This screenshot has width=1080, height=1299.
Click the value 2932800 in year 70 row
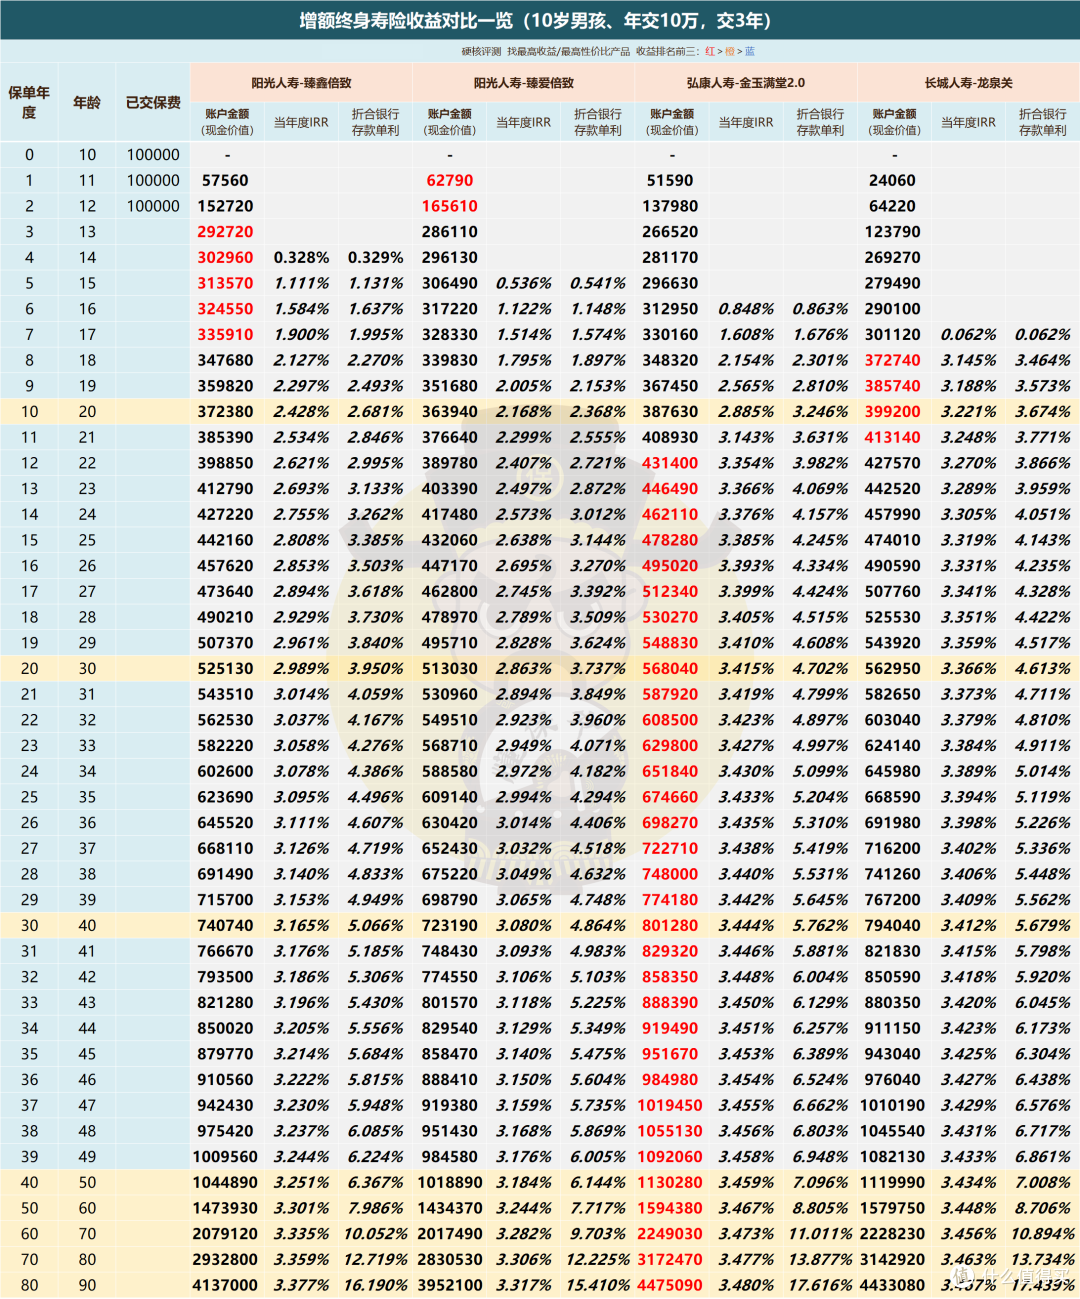click(x=225, y=1260)
